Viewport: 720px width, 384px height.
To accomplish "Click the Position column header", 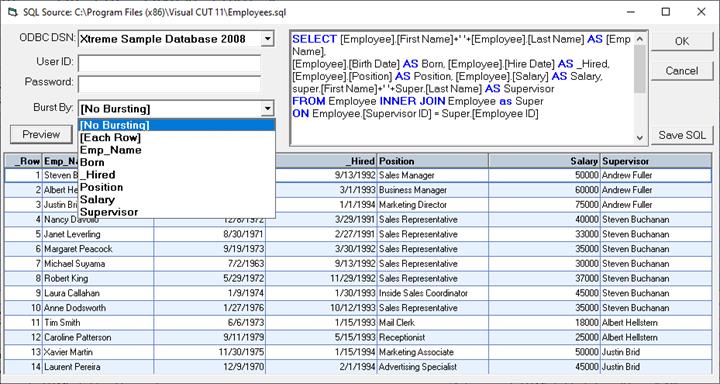I will (x=433, y=161).
